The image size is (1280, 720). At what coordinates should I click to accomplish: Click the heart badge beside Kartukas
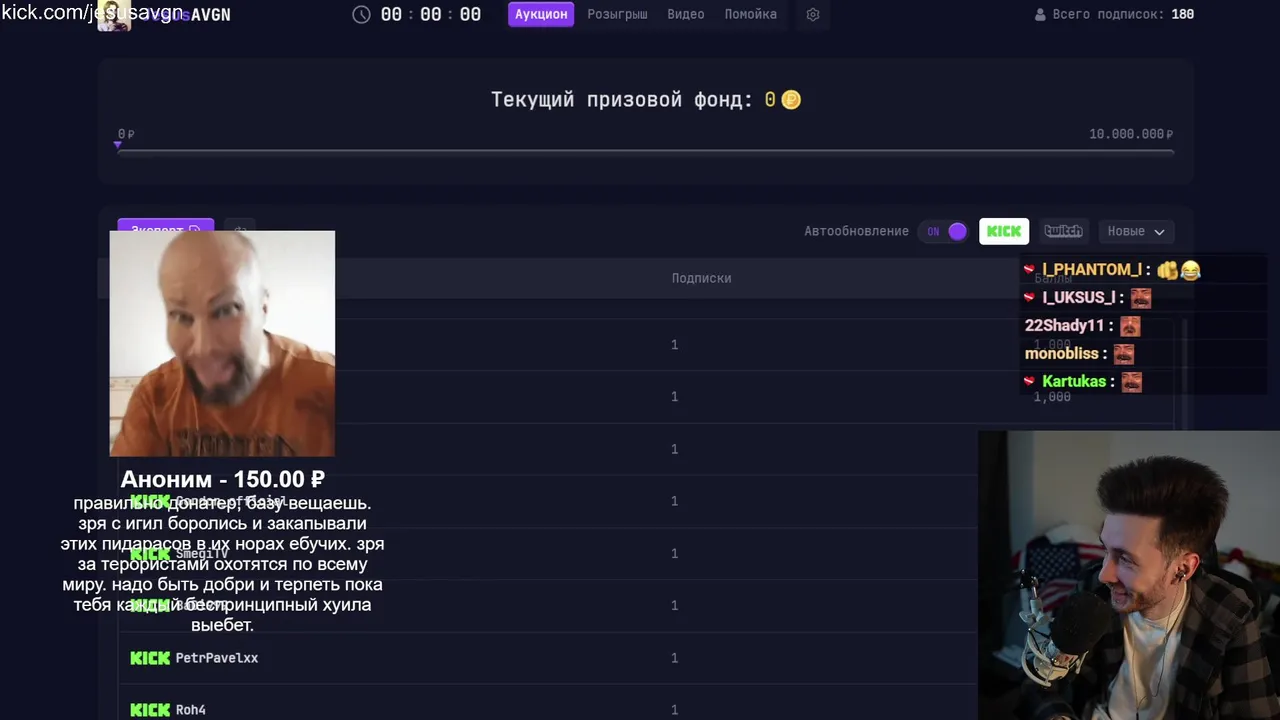tap(1029, 381)
